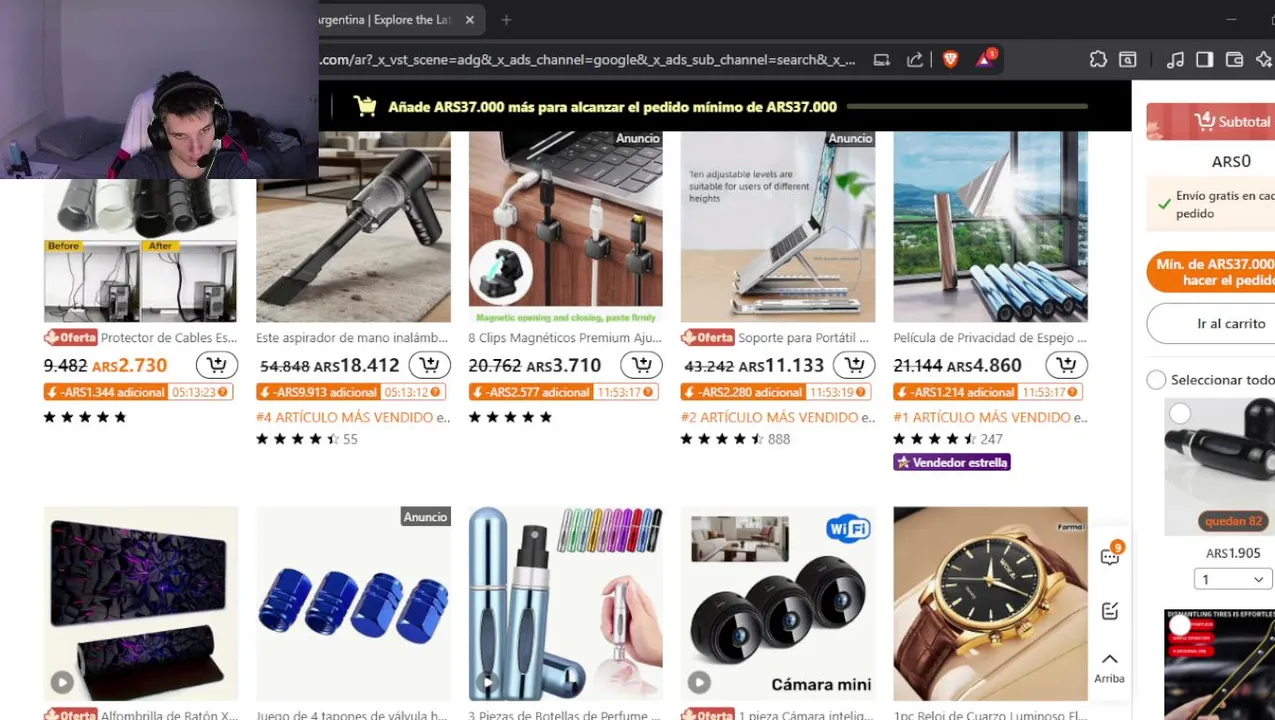Select the perfume atomizer cart item checkbox
Screen dimensions: 1275x720
pyautogui.click(x=1180, y=413)
